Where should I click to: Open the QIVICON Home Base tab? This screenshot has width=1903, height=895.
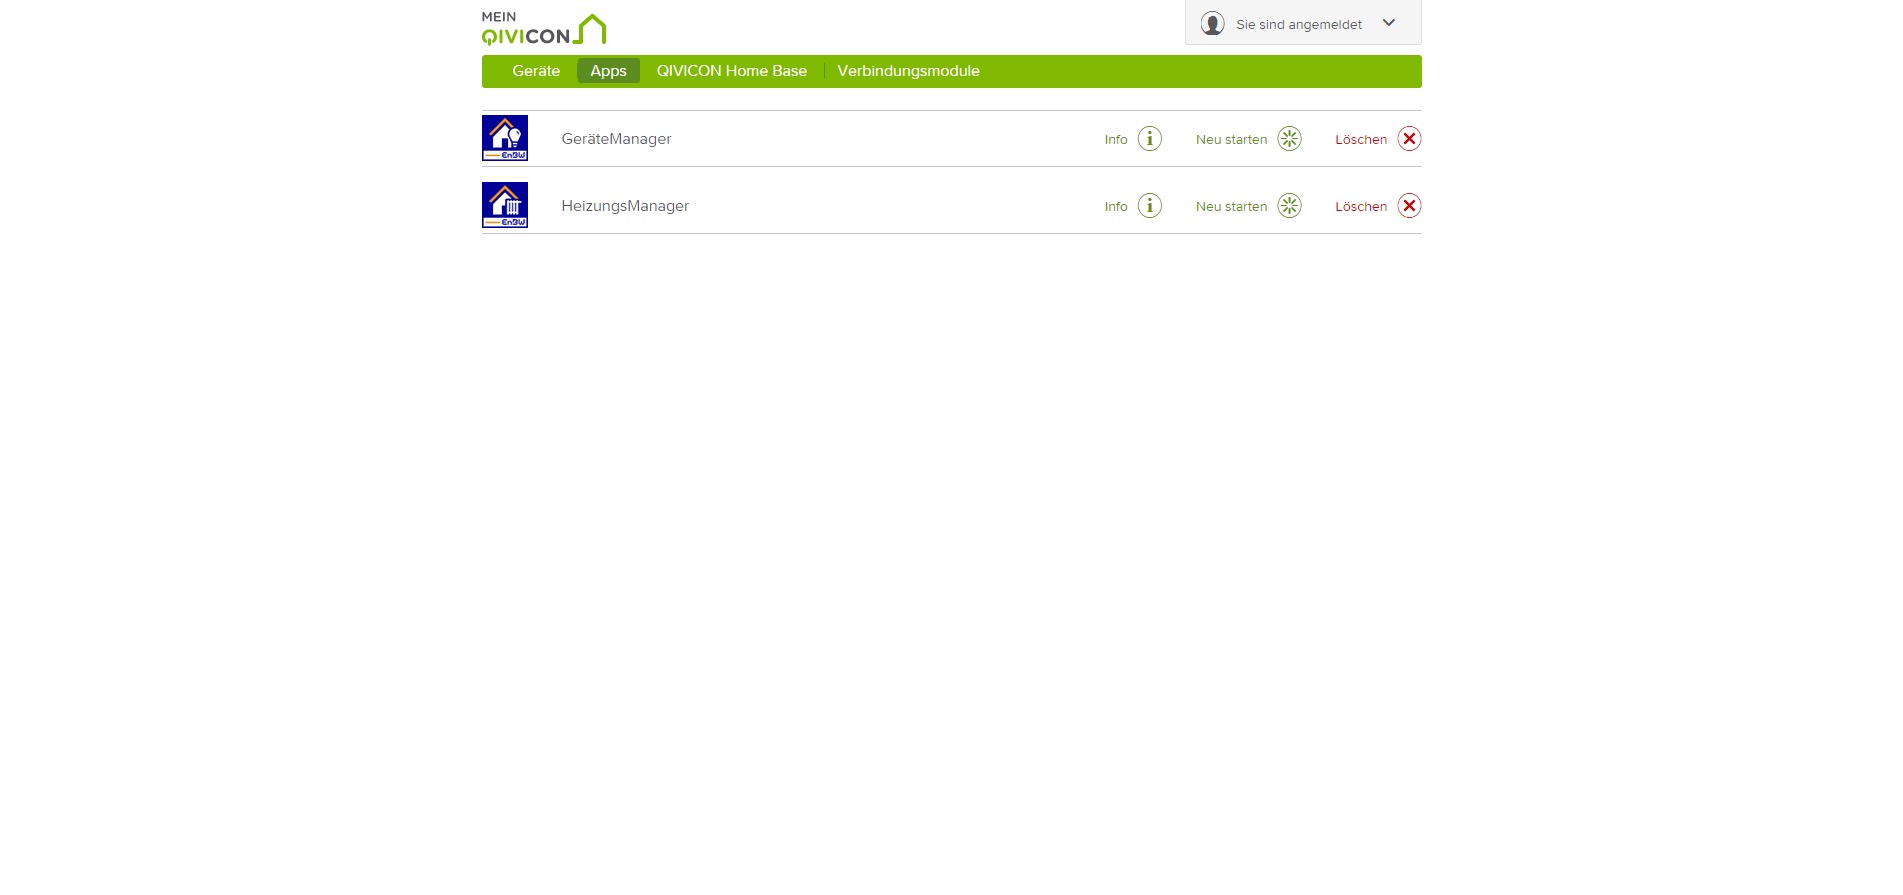[732, 71]
